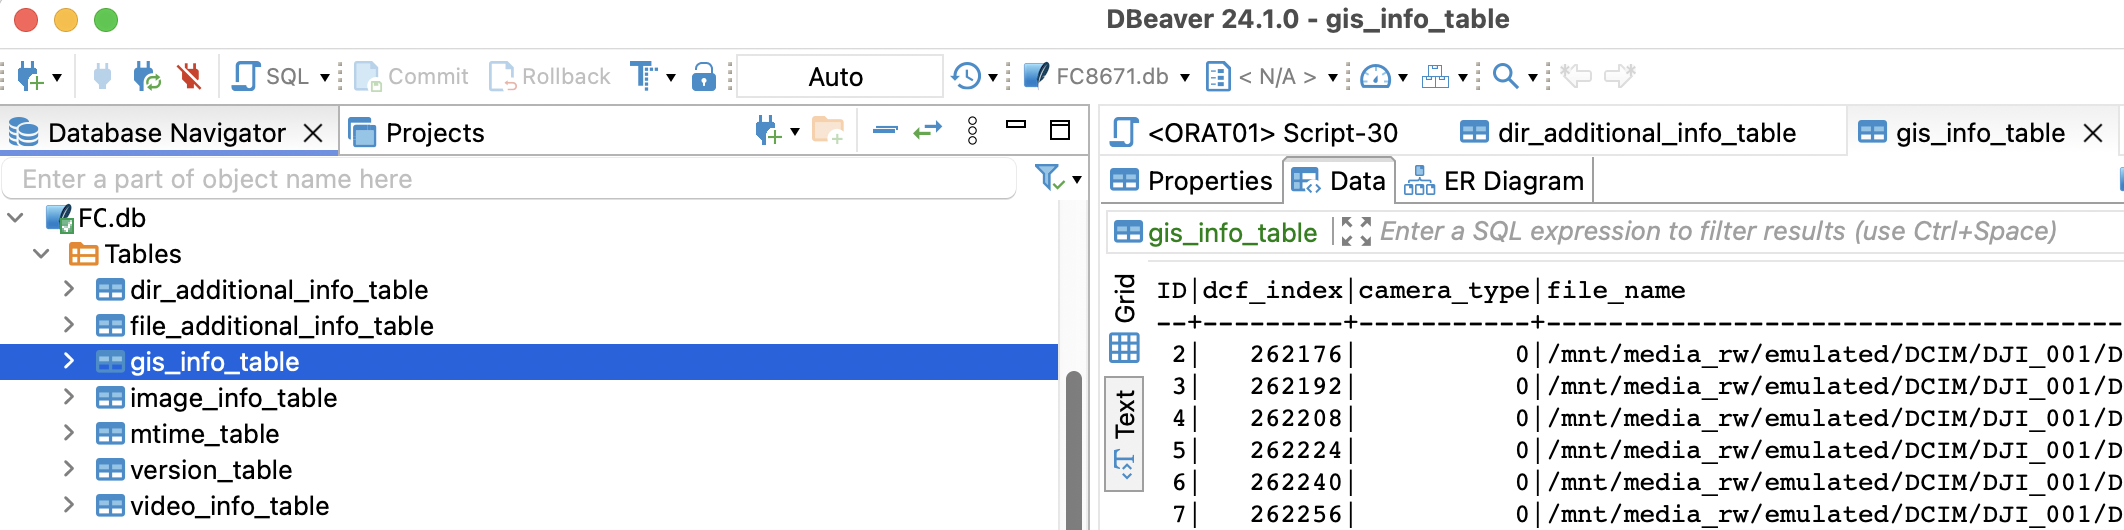Viewport: 2124px width, 530px height.
Task: Click the Transaction mode icon
Action: (x=643, y=76)
